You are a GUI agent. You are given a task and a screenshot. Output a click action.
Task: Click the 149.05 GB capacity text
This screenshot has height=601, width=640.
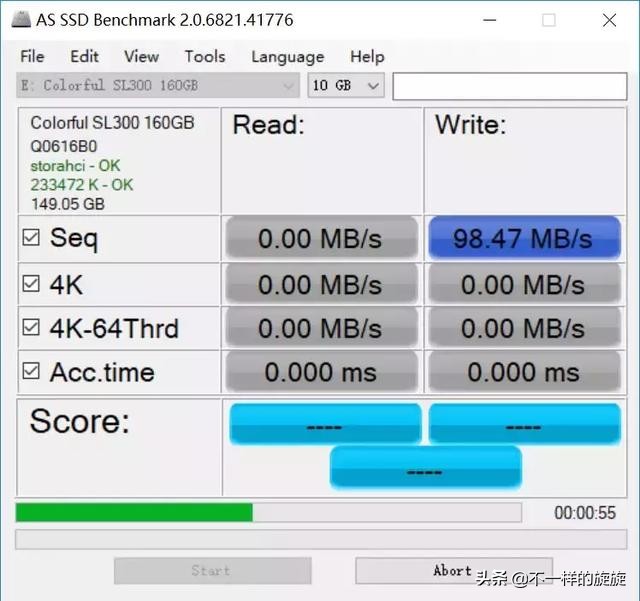click(68, 204)
